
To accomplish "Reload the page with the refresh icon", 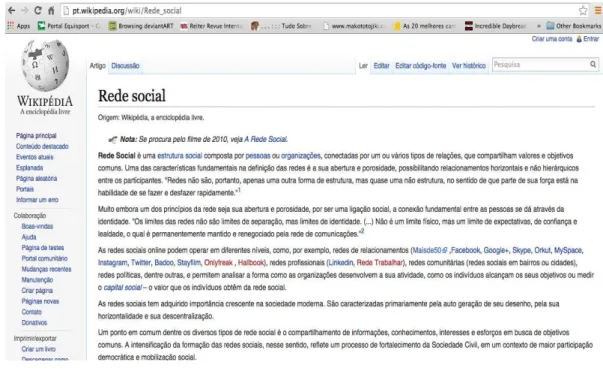I will 38,10.
